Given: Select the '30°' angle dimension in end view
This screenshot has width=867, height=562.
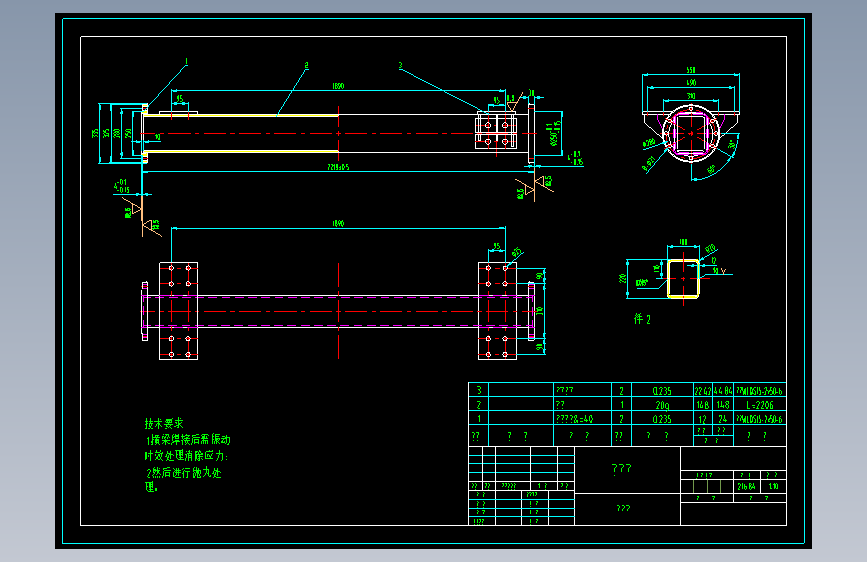Looking at the screenshot, I should [732, 145].
